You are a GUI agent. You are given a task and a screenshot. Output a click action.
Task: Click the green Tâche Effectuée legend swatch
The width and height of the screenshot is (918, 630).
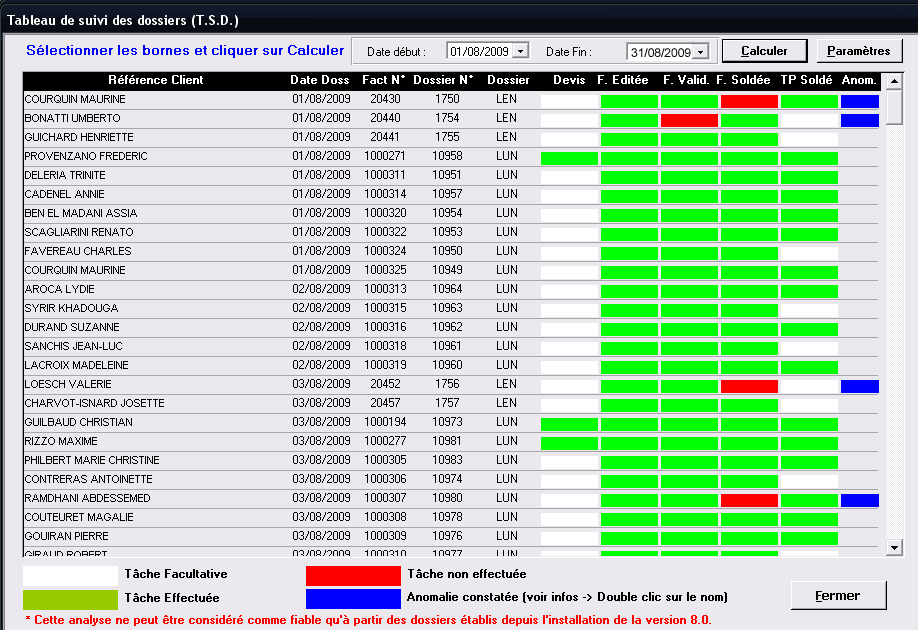tap(70, 599)
